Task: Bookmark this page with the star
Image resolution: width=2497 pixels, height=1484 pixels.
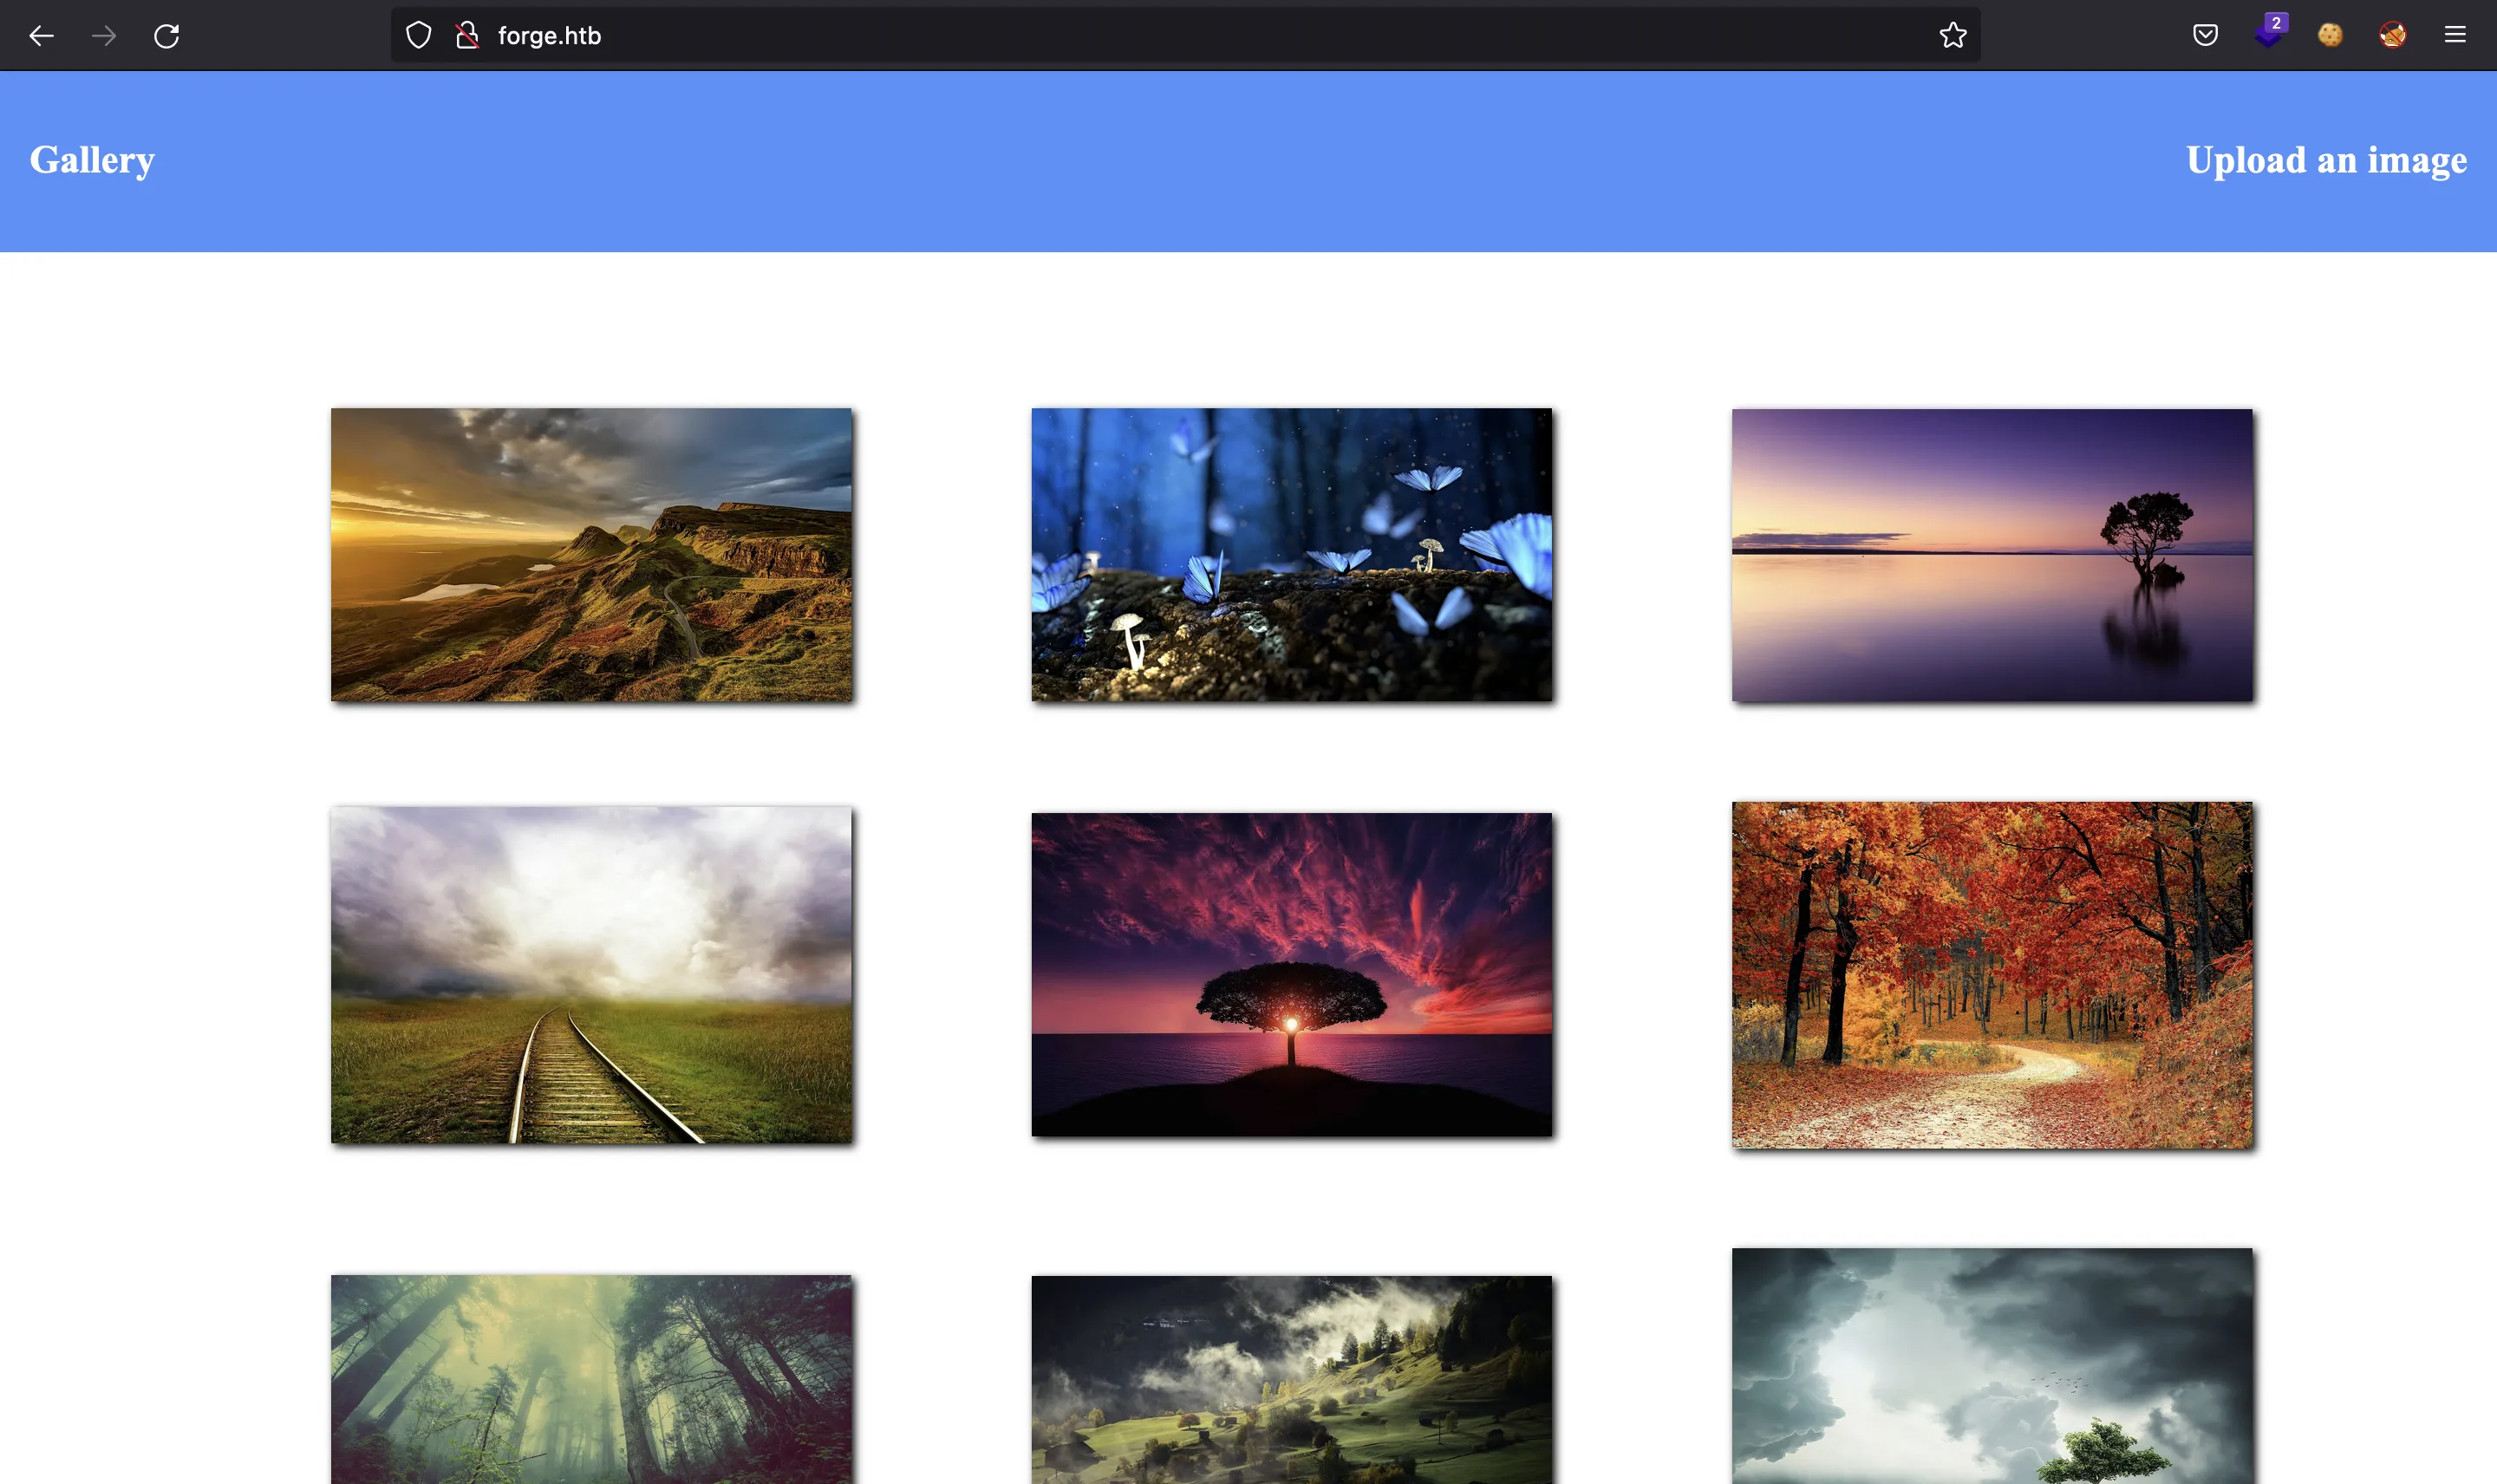Action: point(1952,36)
